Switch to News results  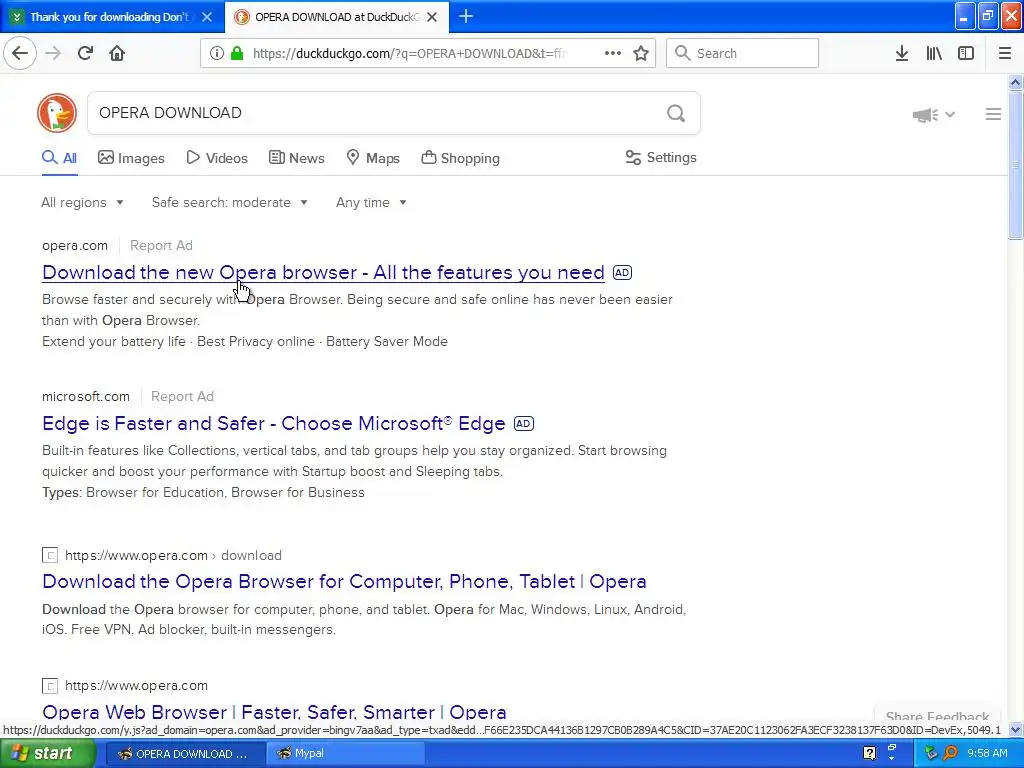pyautogui.click(x=296, y=158)
